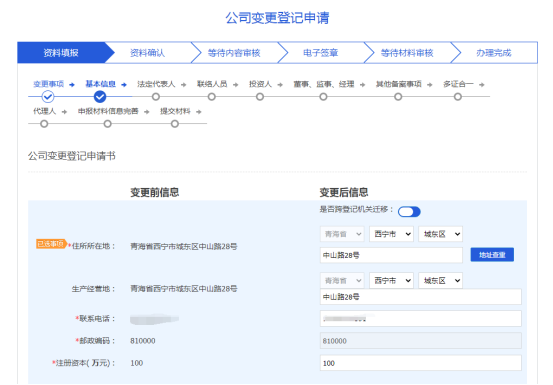Open the 青海省 dropdown for 住所所在地
Screen dimensions: 553x385
point(342,234)
